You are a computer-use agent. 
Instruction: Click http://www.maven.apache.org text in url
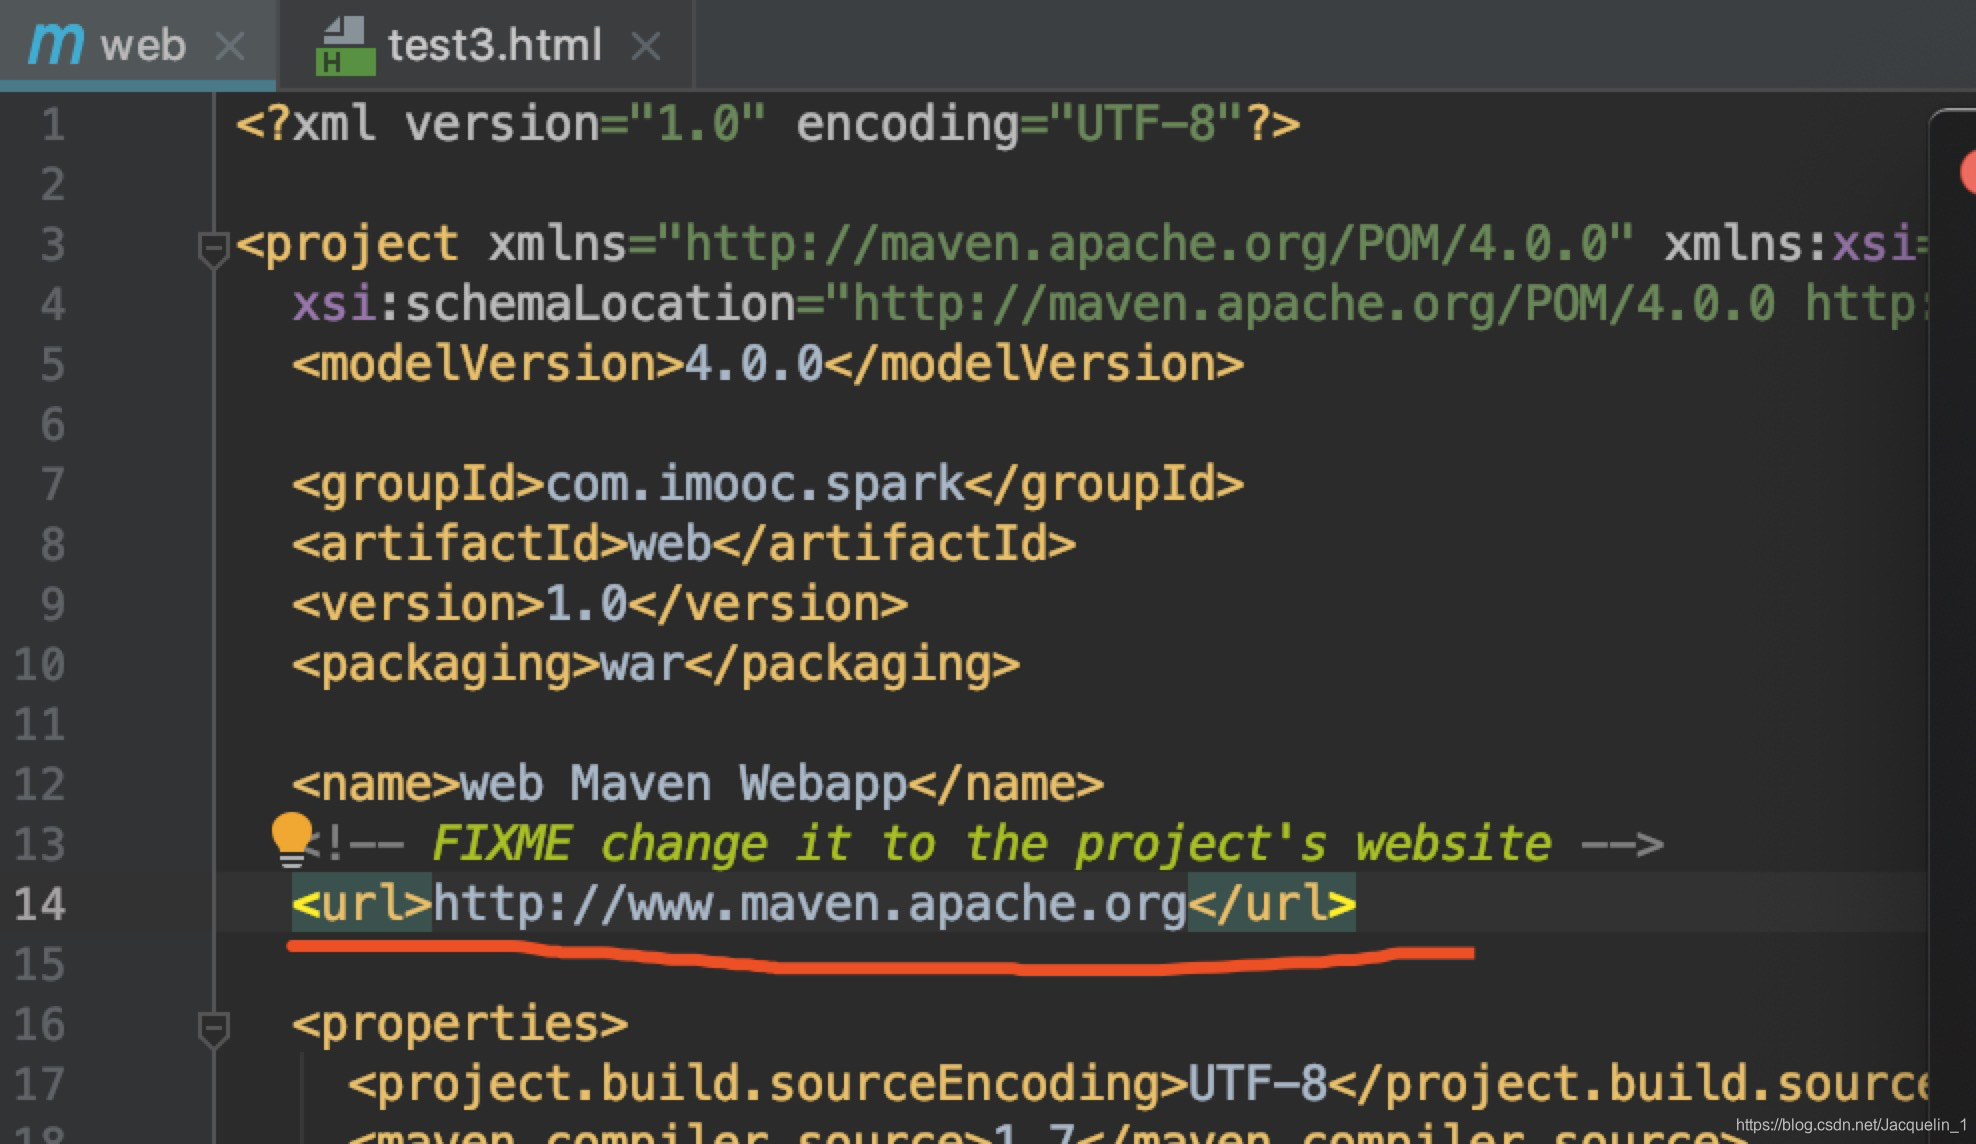810,904
